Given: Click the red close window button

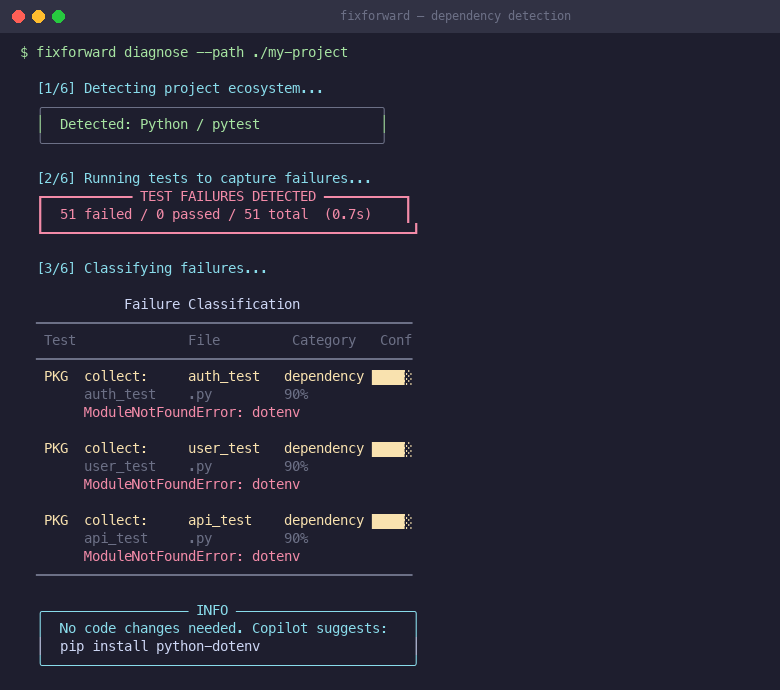Looking at the screenshot, I should (18, 16).
